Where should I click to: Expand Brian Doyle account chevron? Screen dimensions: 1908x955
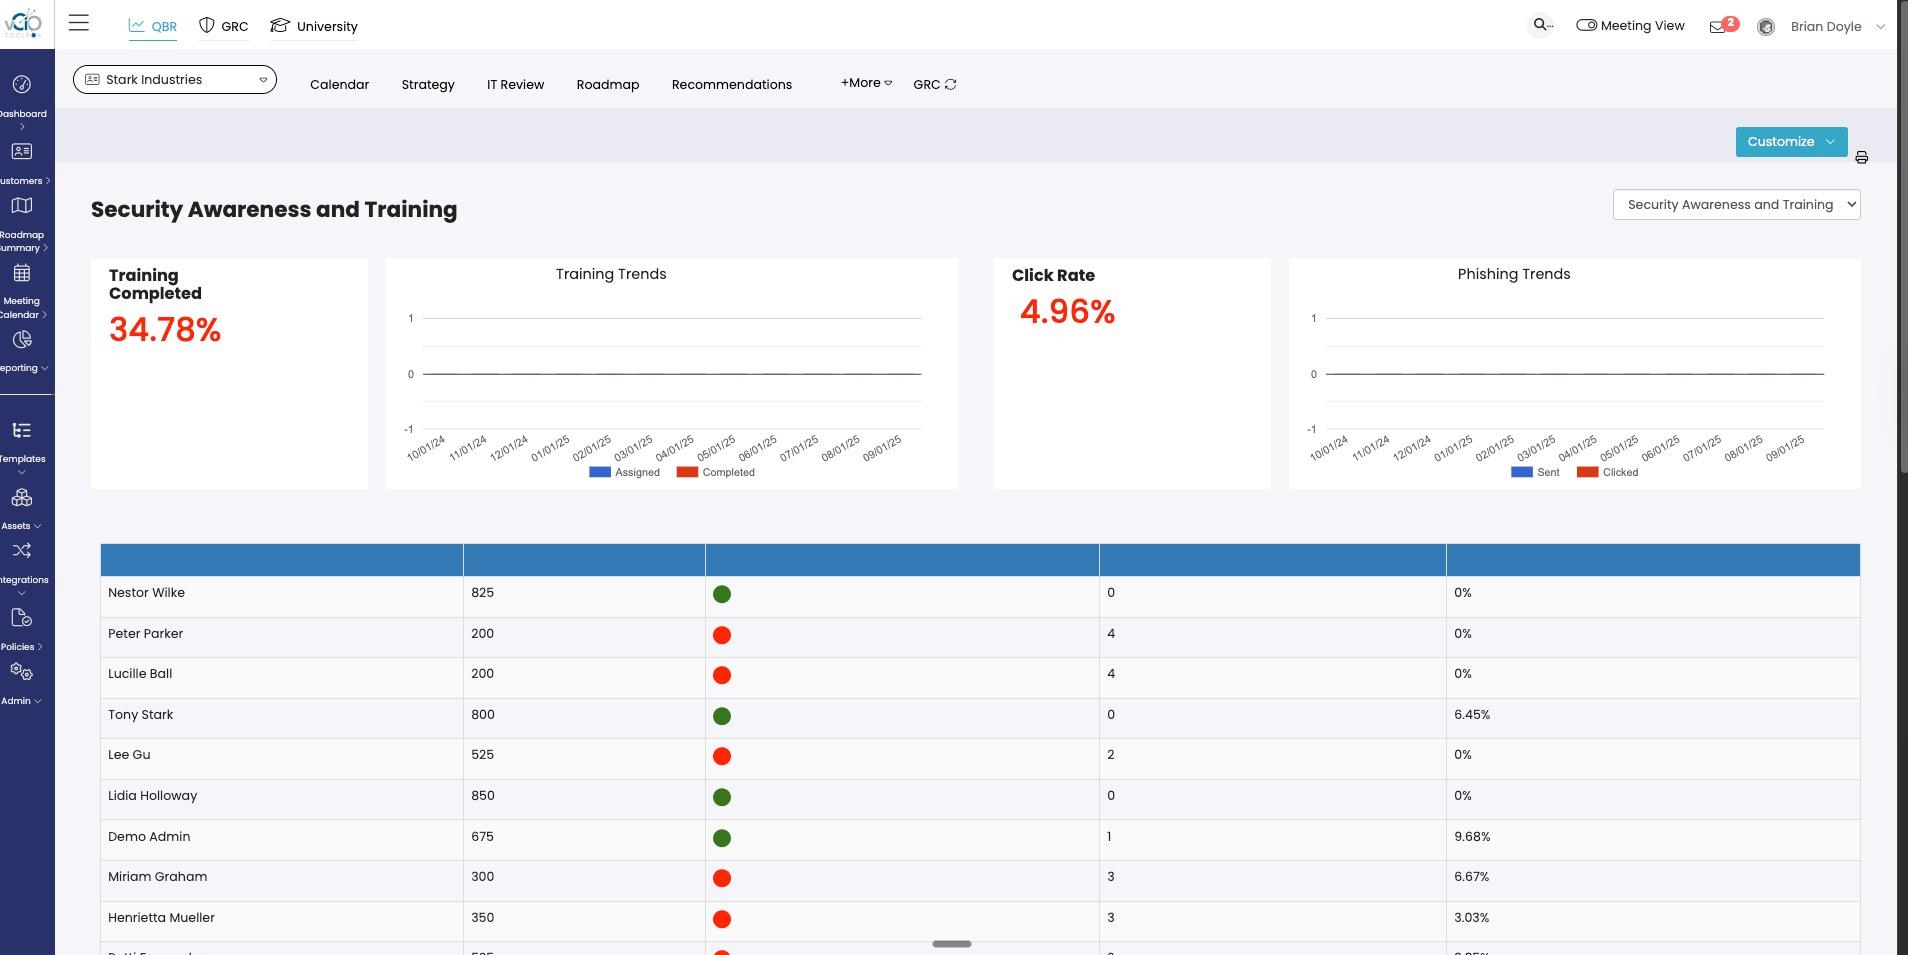click(1880, 27)
